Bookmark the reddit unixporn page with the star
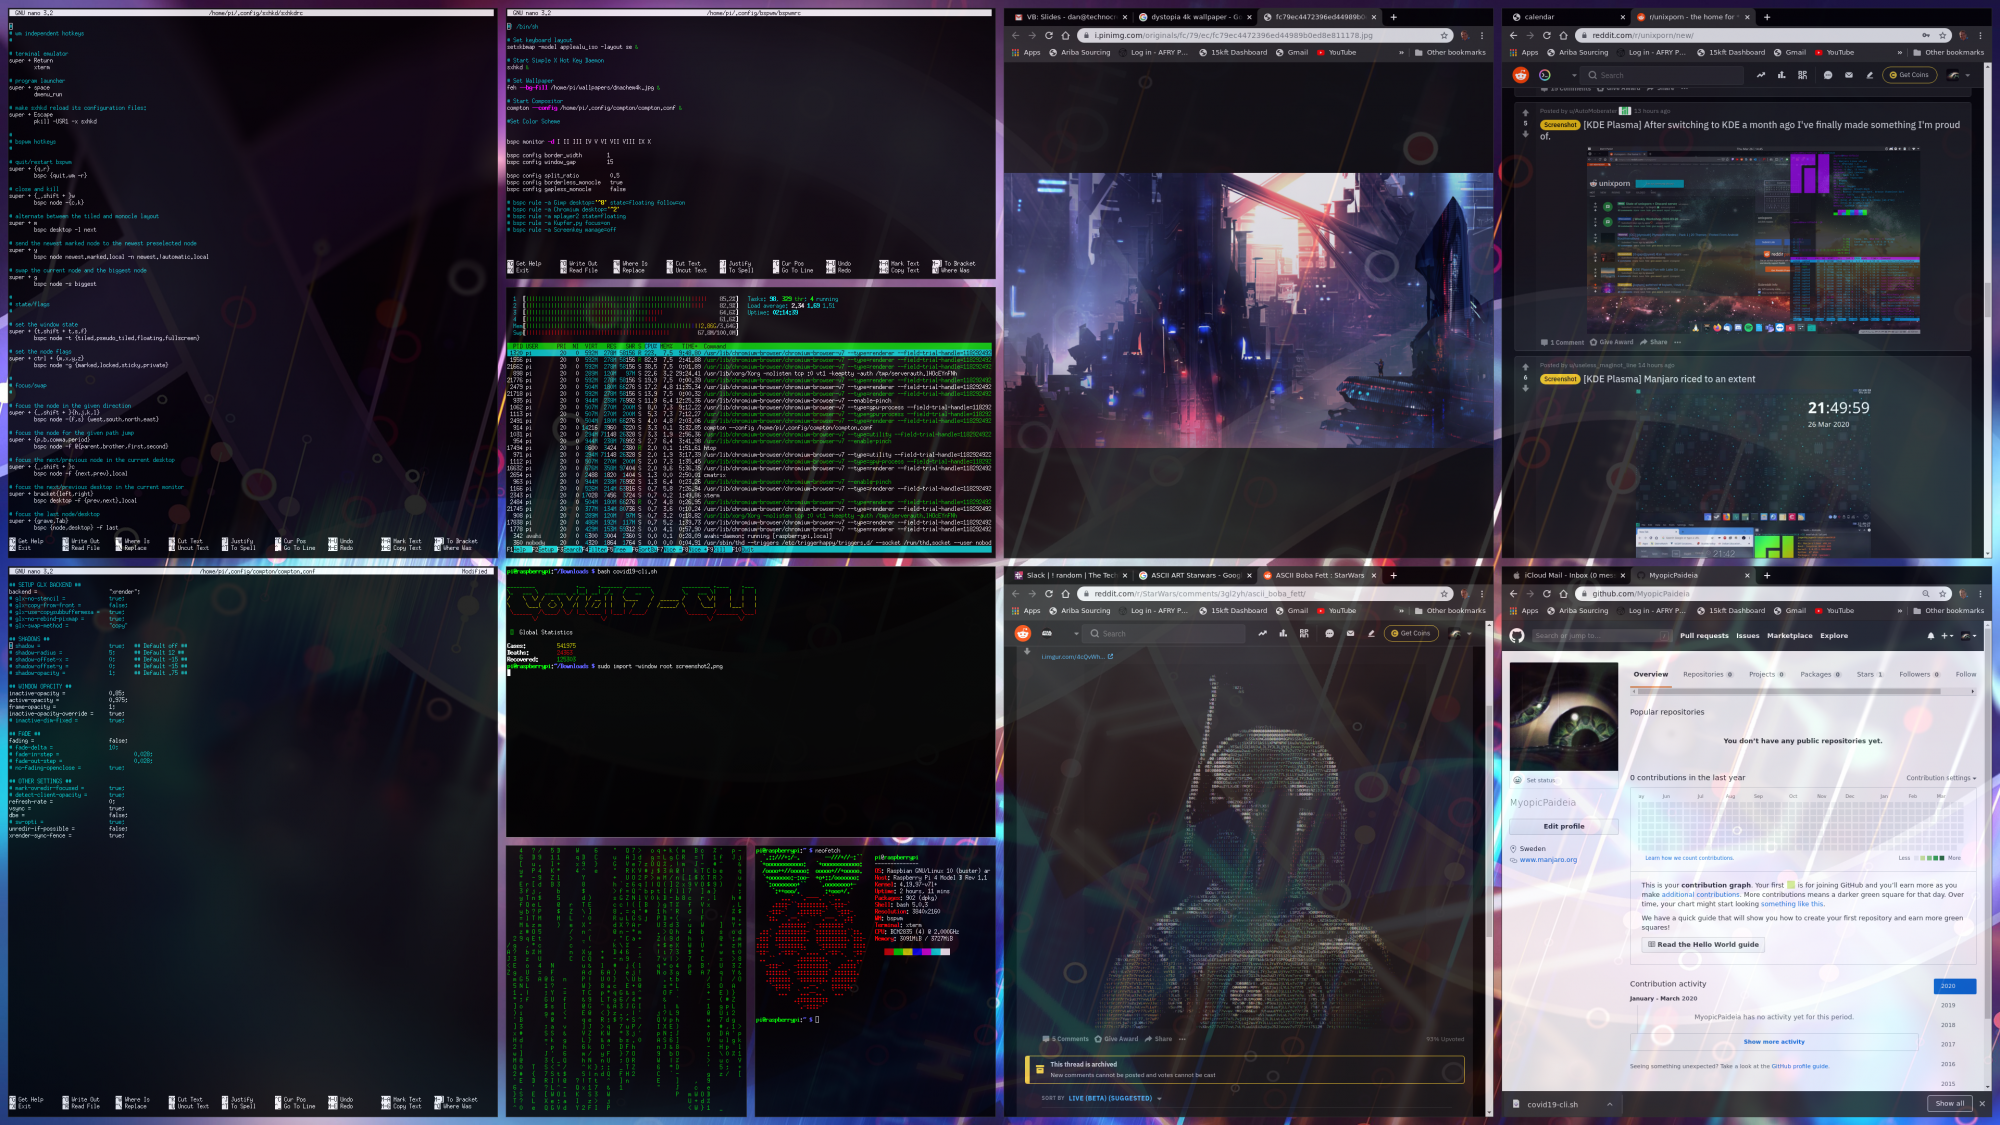This screenshot has width=2000, height=1125. point(1942,35)
